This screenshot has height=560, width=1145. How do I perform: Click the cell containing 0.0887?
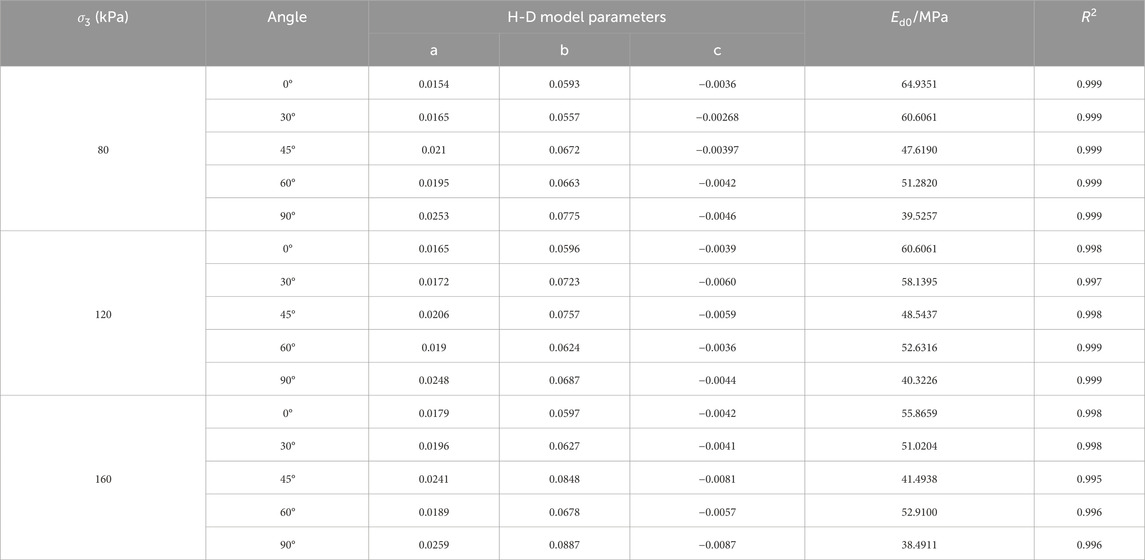[x=564, y=543]
